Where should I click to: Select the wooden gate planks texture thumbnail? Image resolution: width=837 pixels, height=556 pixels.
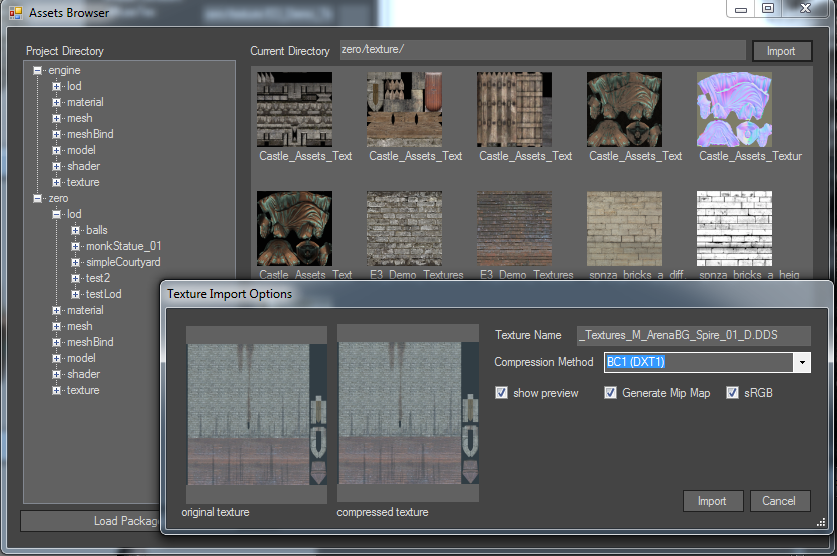click(515, 109)
